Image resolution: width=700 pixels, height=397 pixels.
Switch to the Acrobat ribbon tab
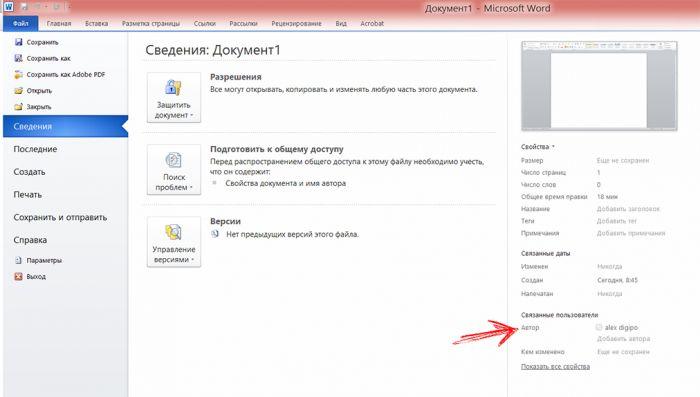tap(372, 24)
